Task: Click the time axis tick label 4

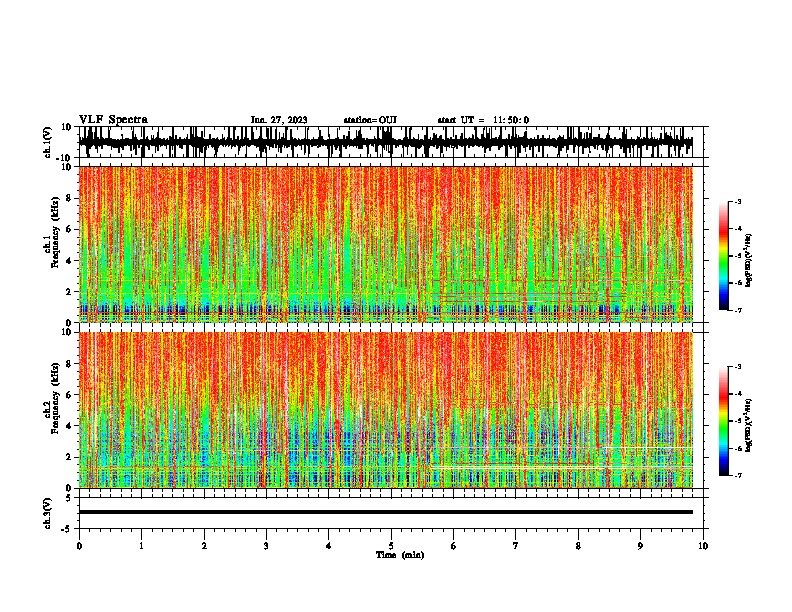Action: click(329, 546)
